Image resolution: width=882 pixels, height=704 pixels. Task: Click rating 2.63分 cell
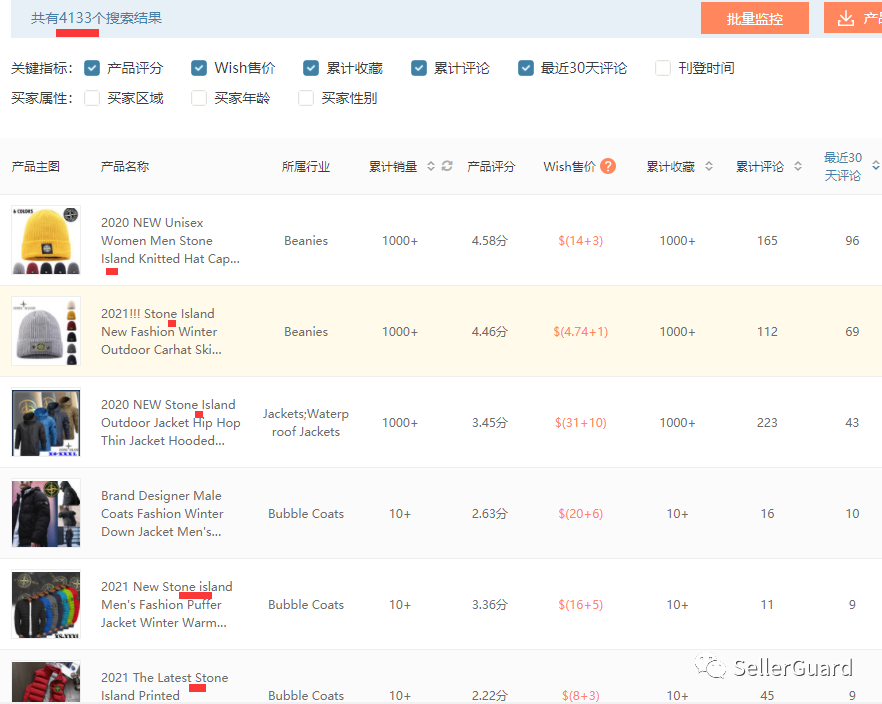pos(490,514)
